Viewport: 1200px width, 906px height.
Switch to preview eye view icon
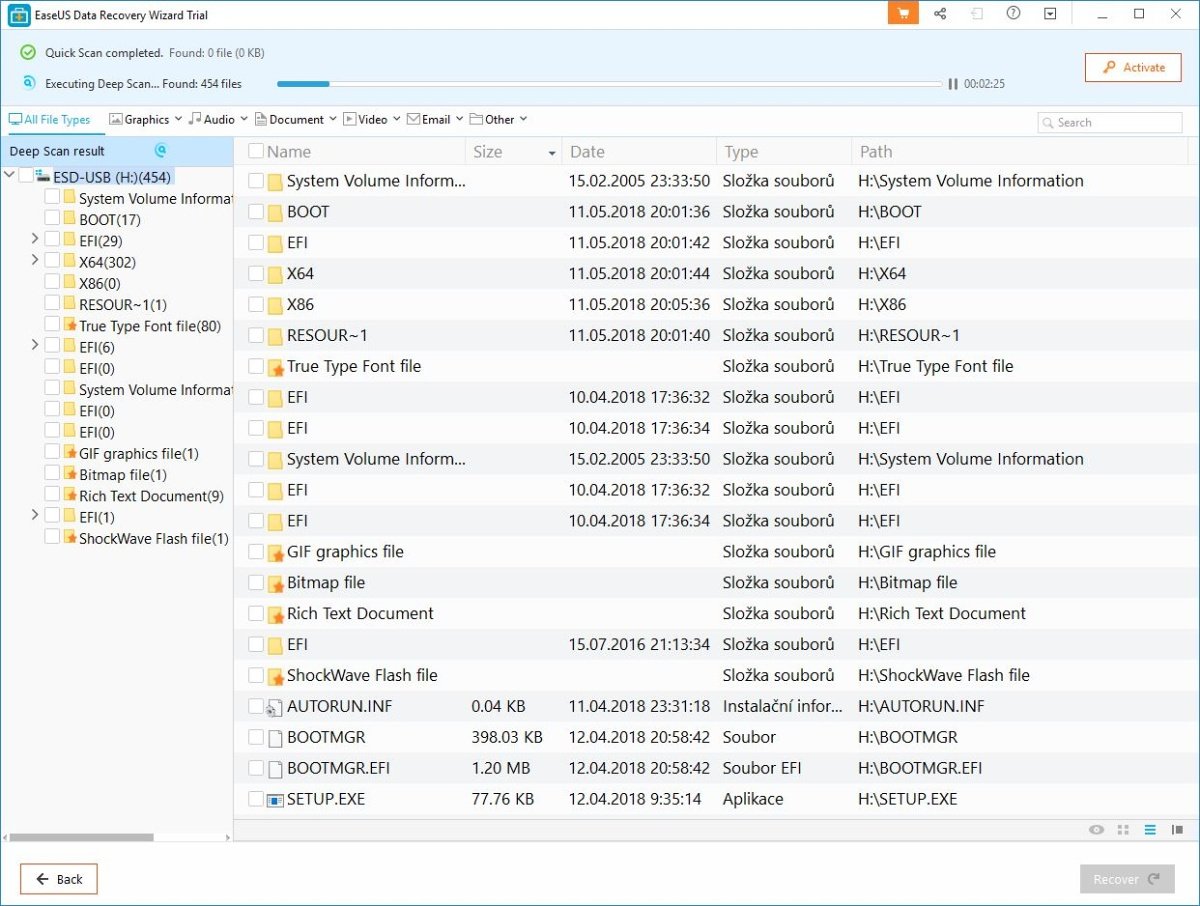pyautogui.click(x=1097, y=830)
